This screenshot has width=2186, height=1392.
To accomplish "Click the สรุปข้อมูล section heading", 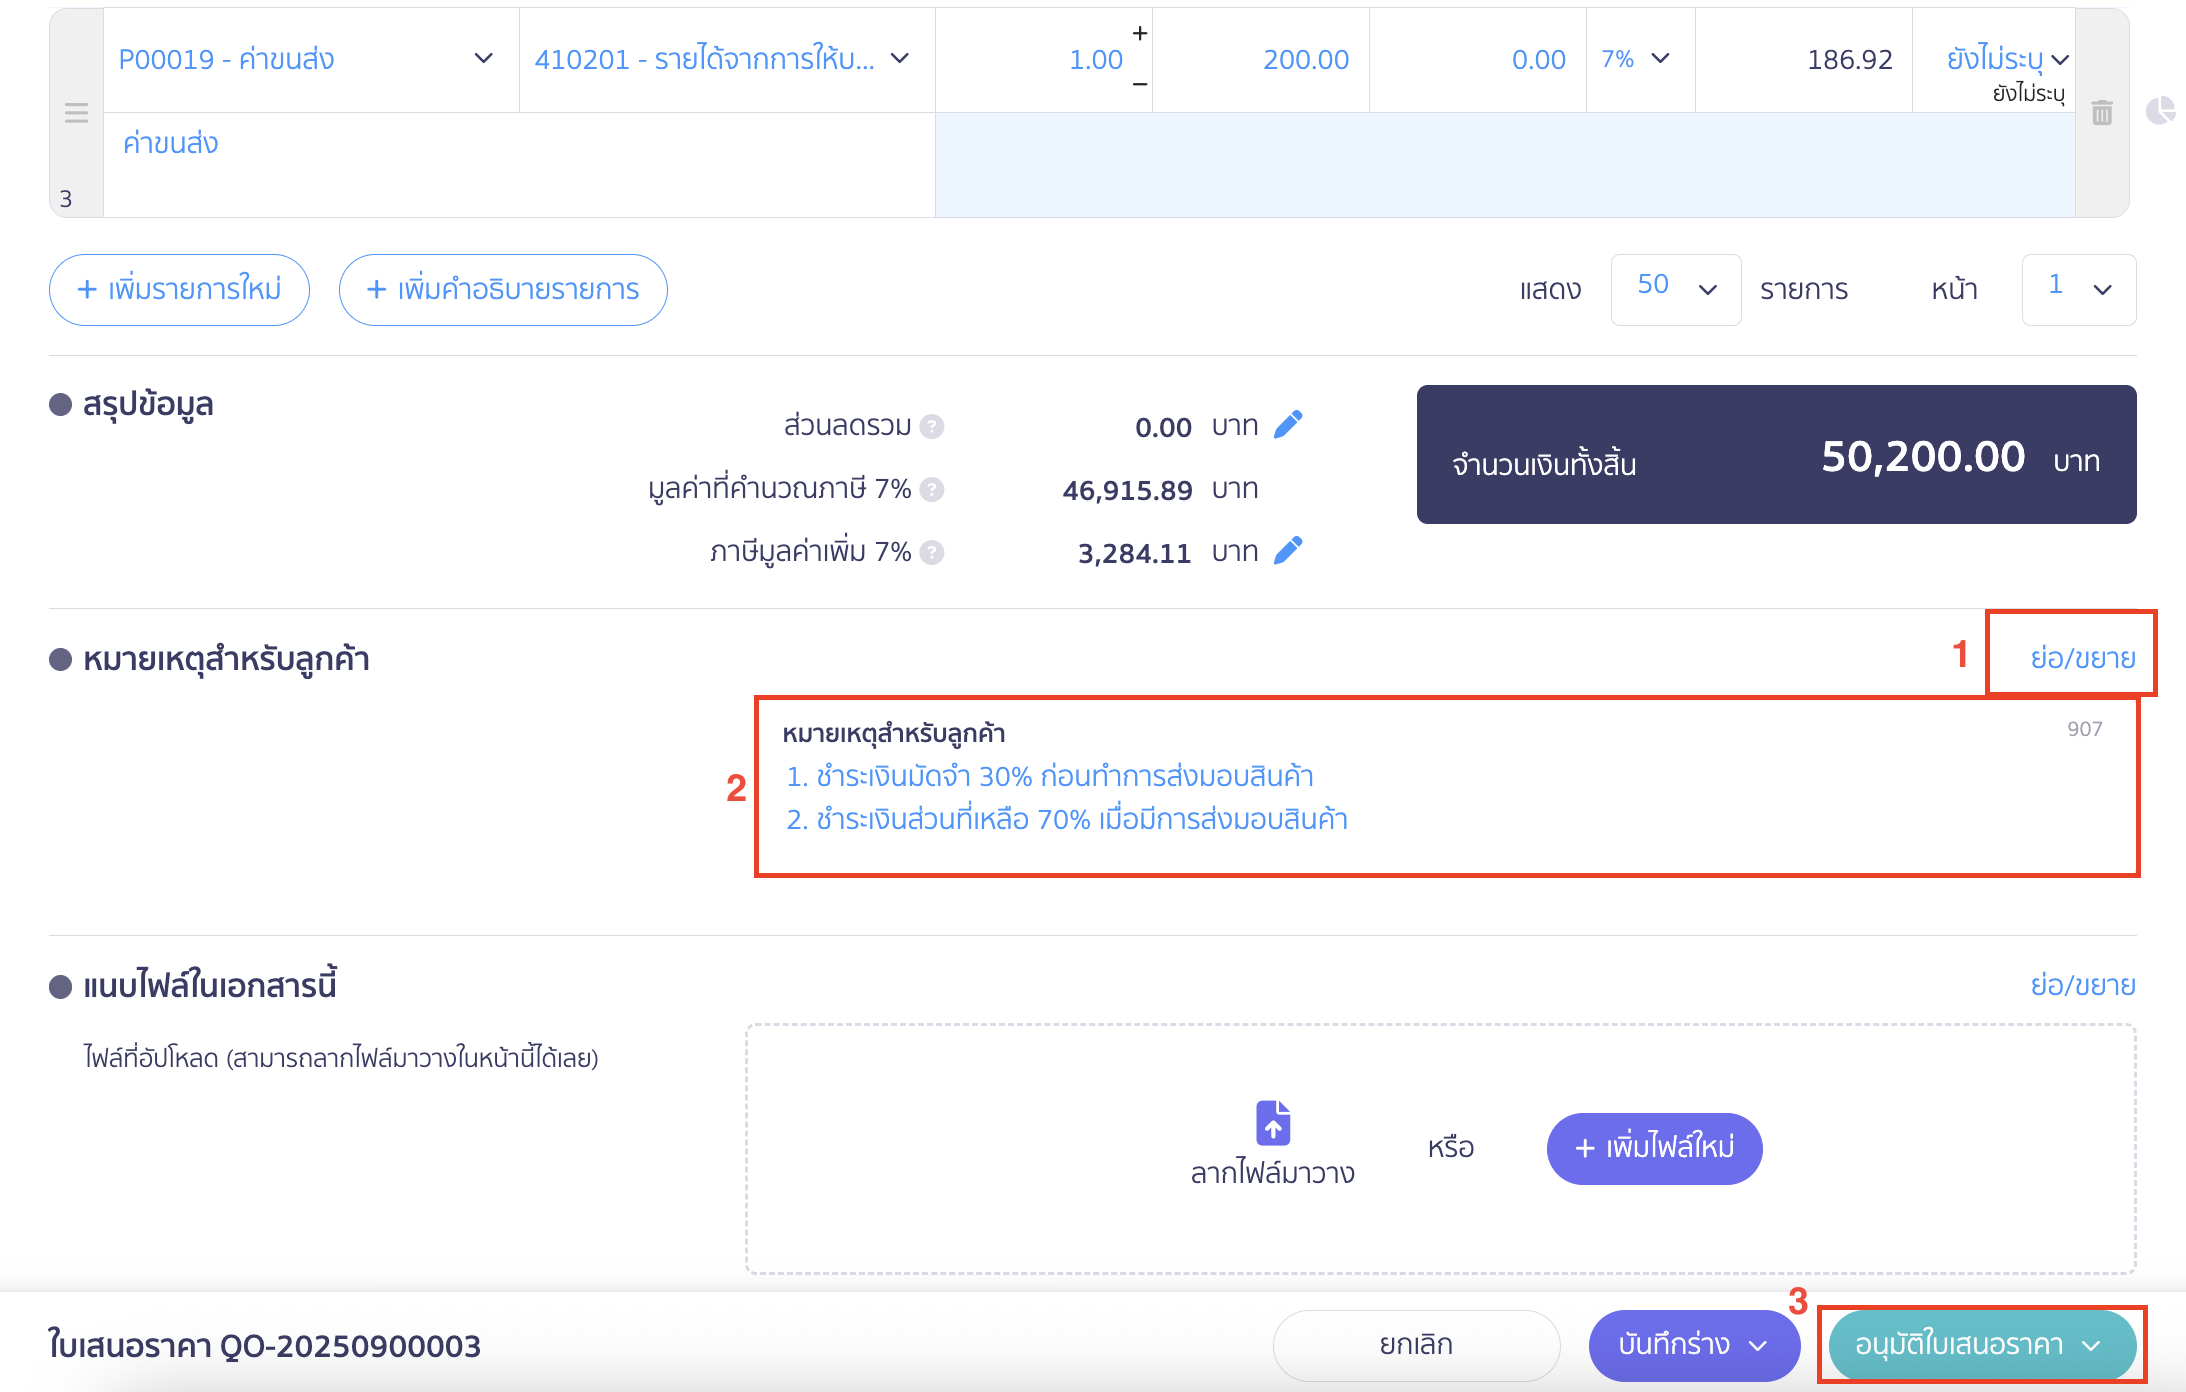I will click(x=148, y=405).
